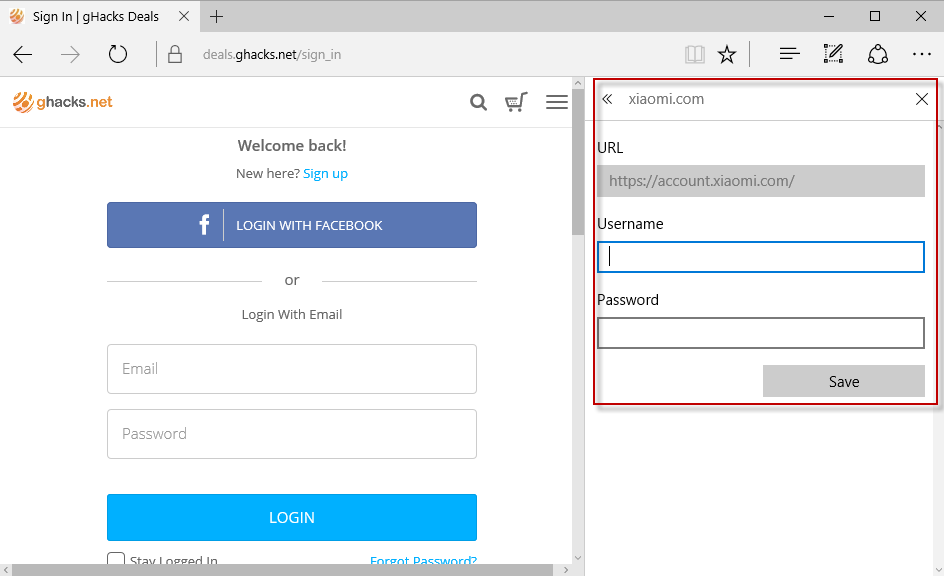Save the xiaomi.com credentials

(844, 381)
